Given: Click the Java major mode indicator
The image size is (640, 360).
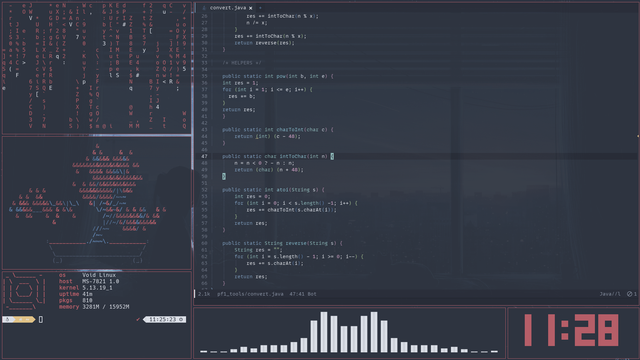Looking at the screenshot, I should 610,294.
